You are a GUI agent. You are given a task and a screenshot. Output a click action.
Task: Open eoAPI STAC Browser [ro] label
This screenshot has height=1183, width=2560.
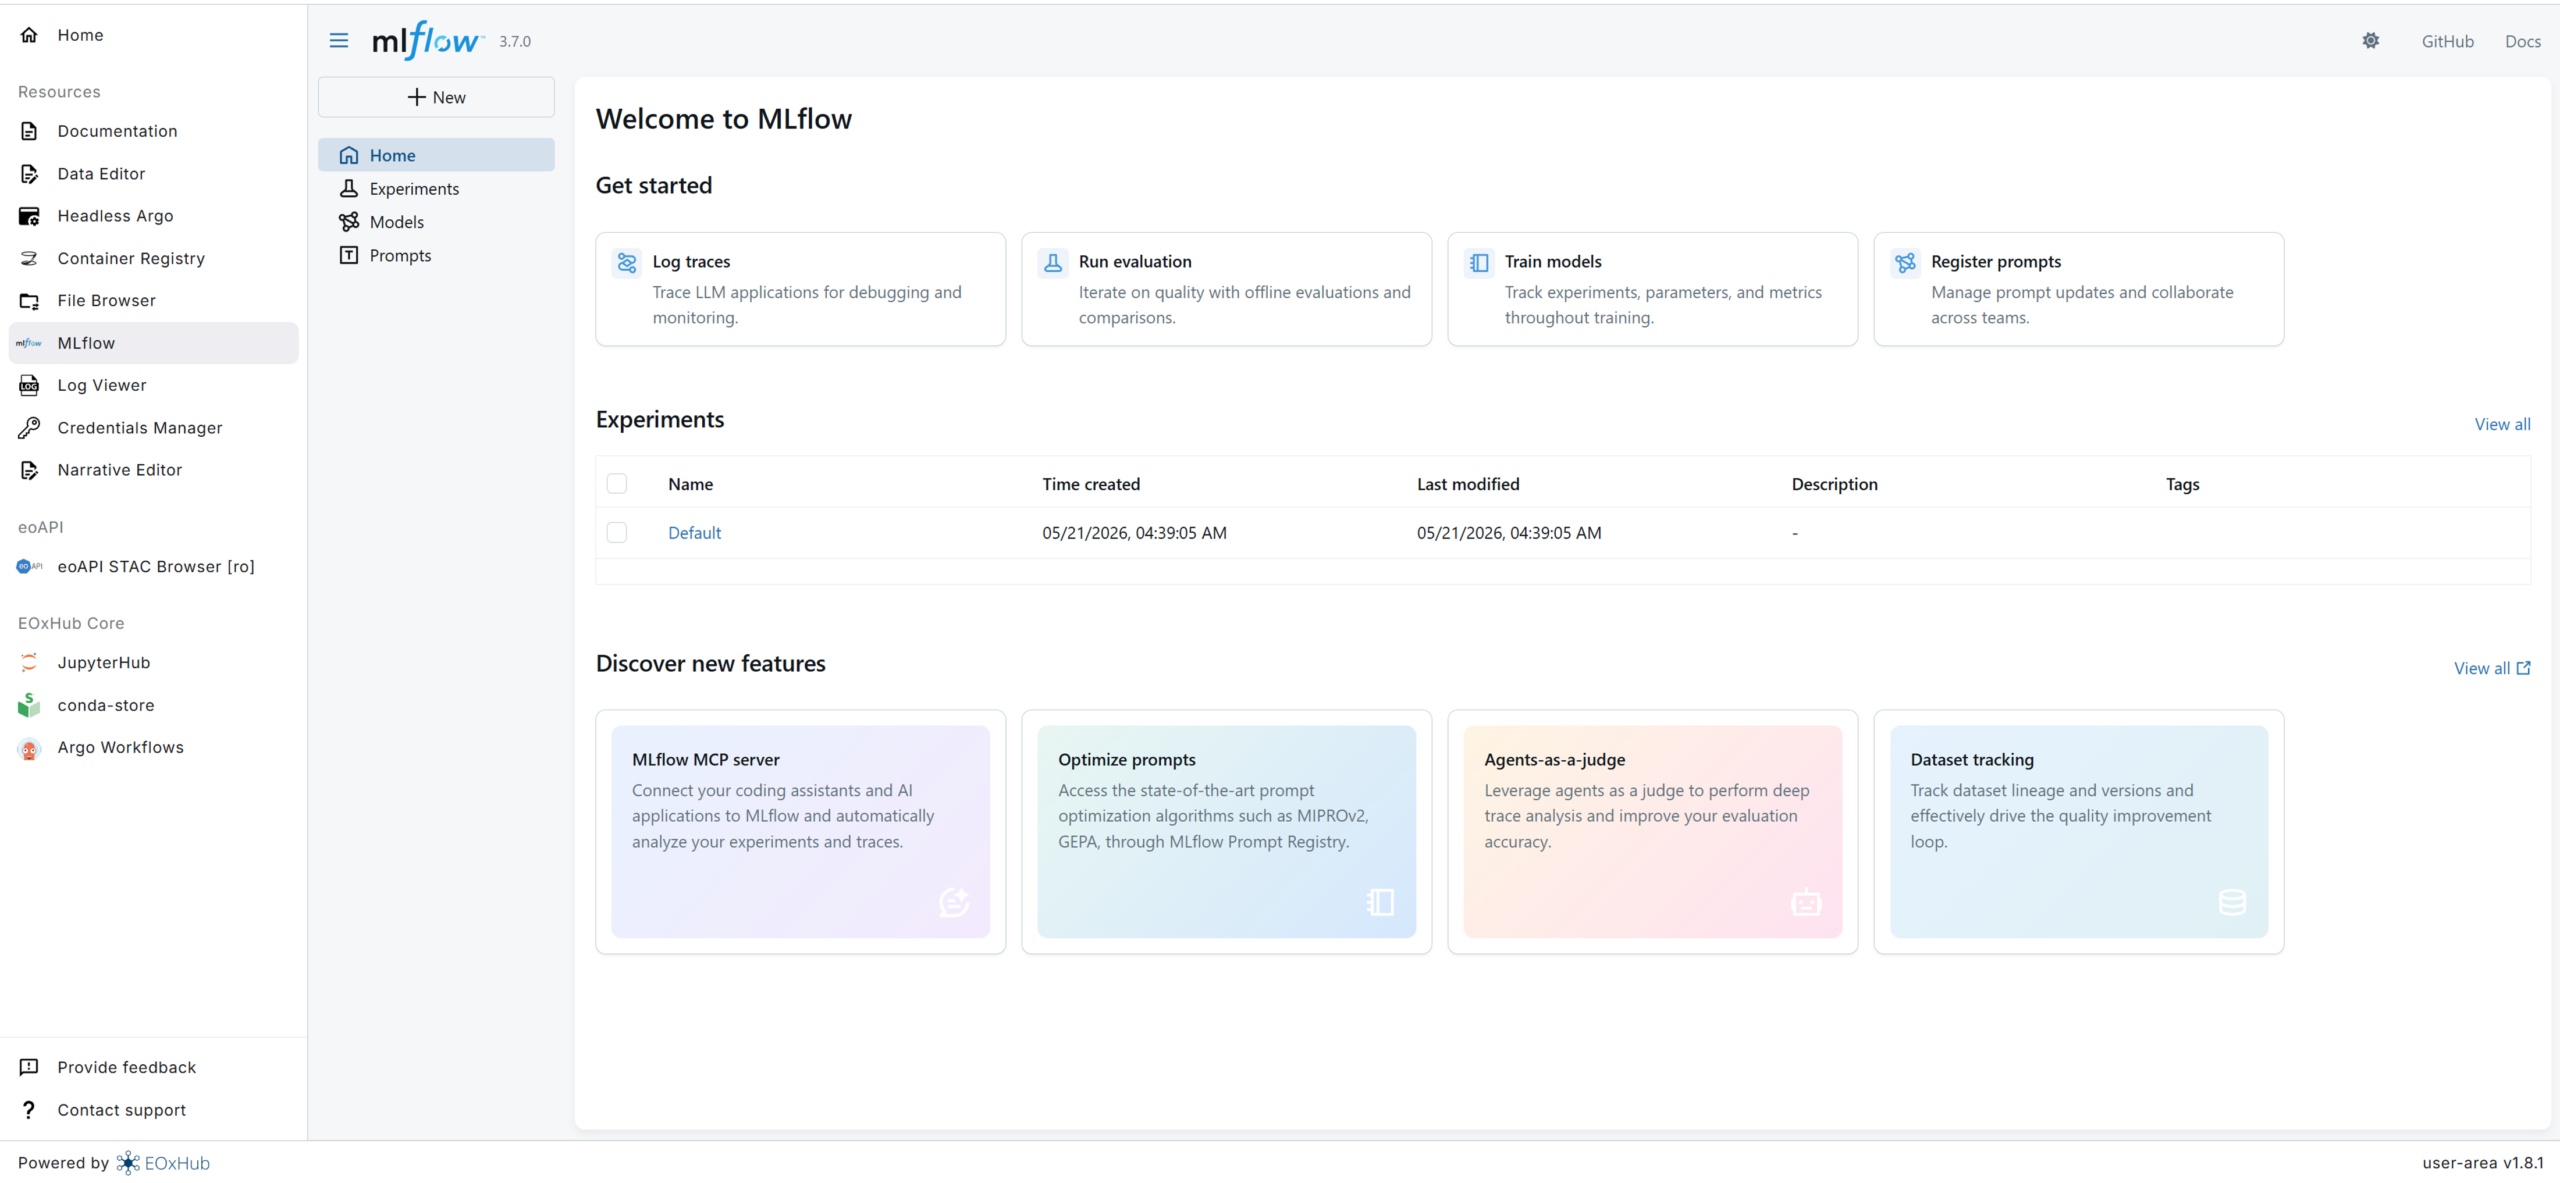(x=156, y=566)
